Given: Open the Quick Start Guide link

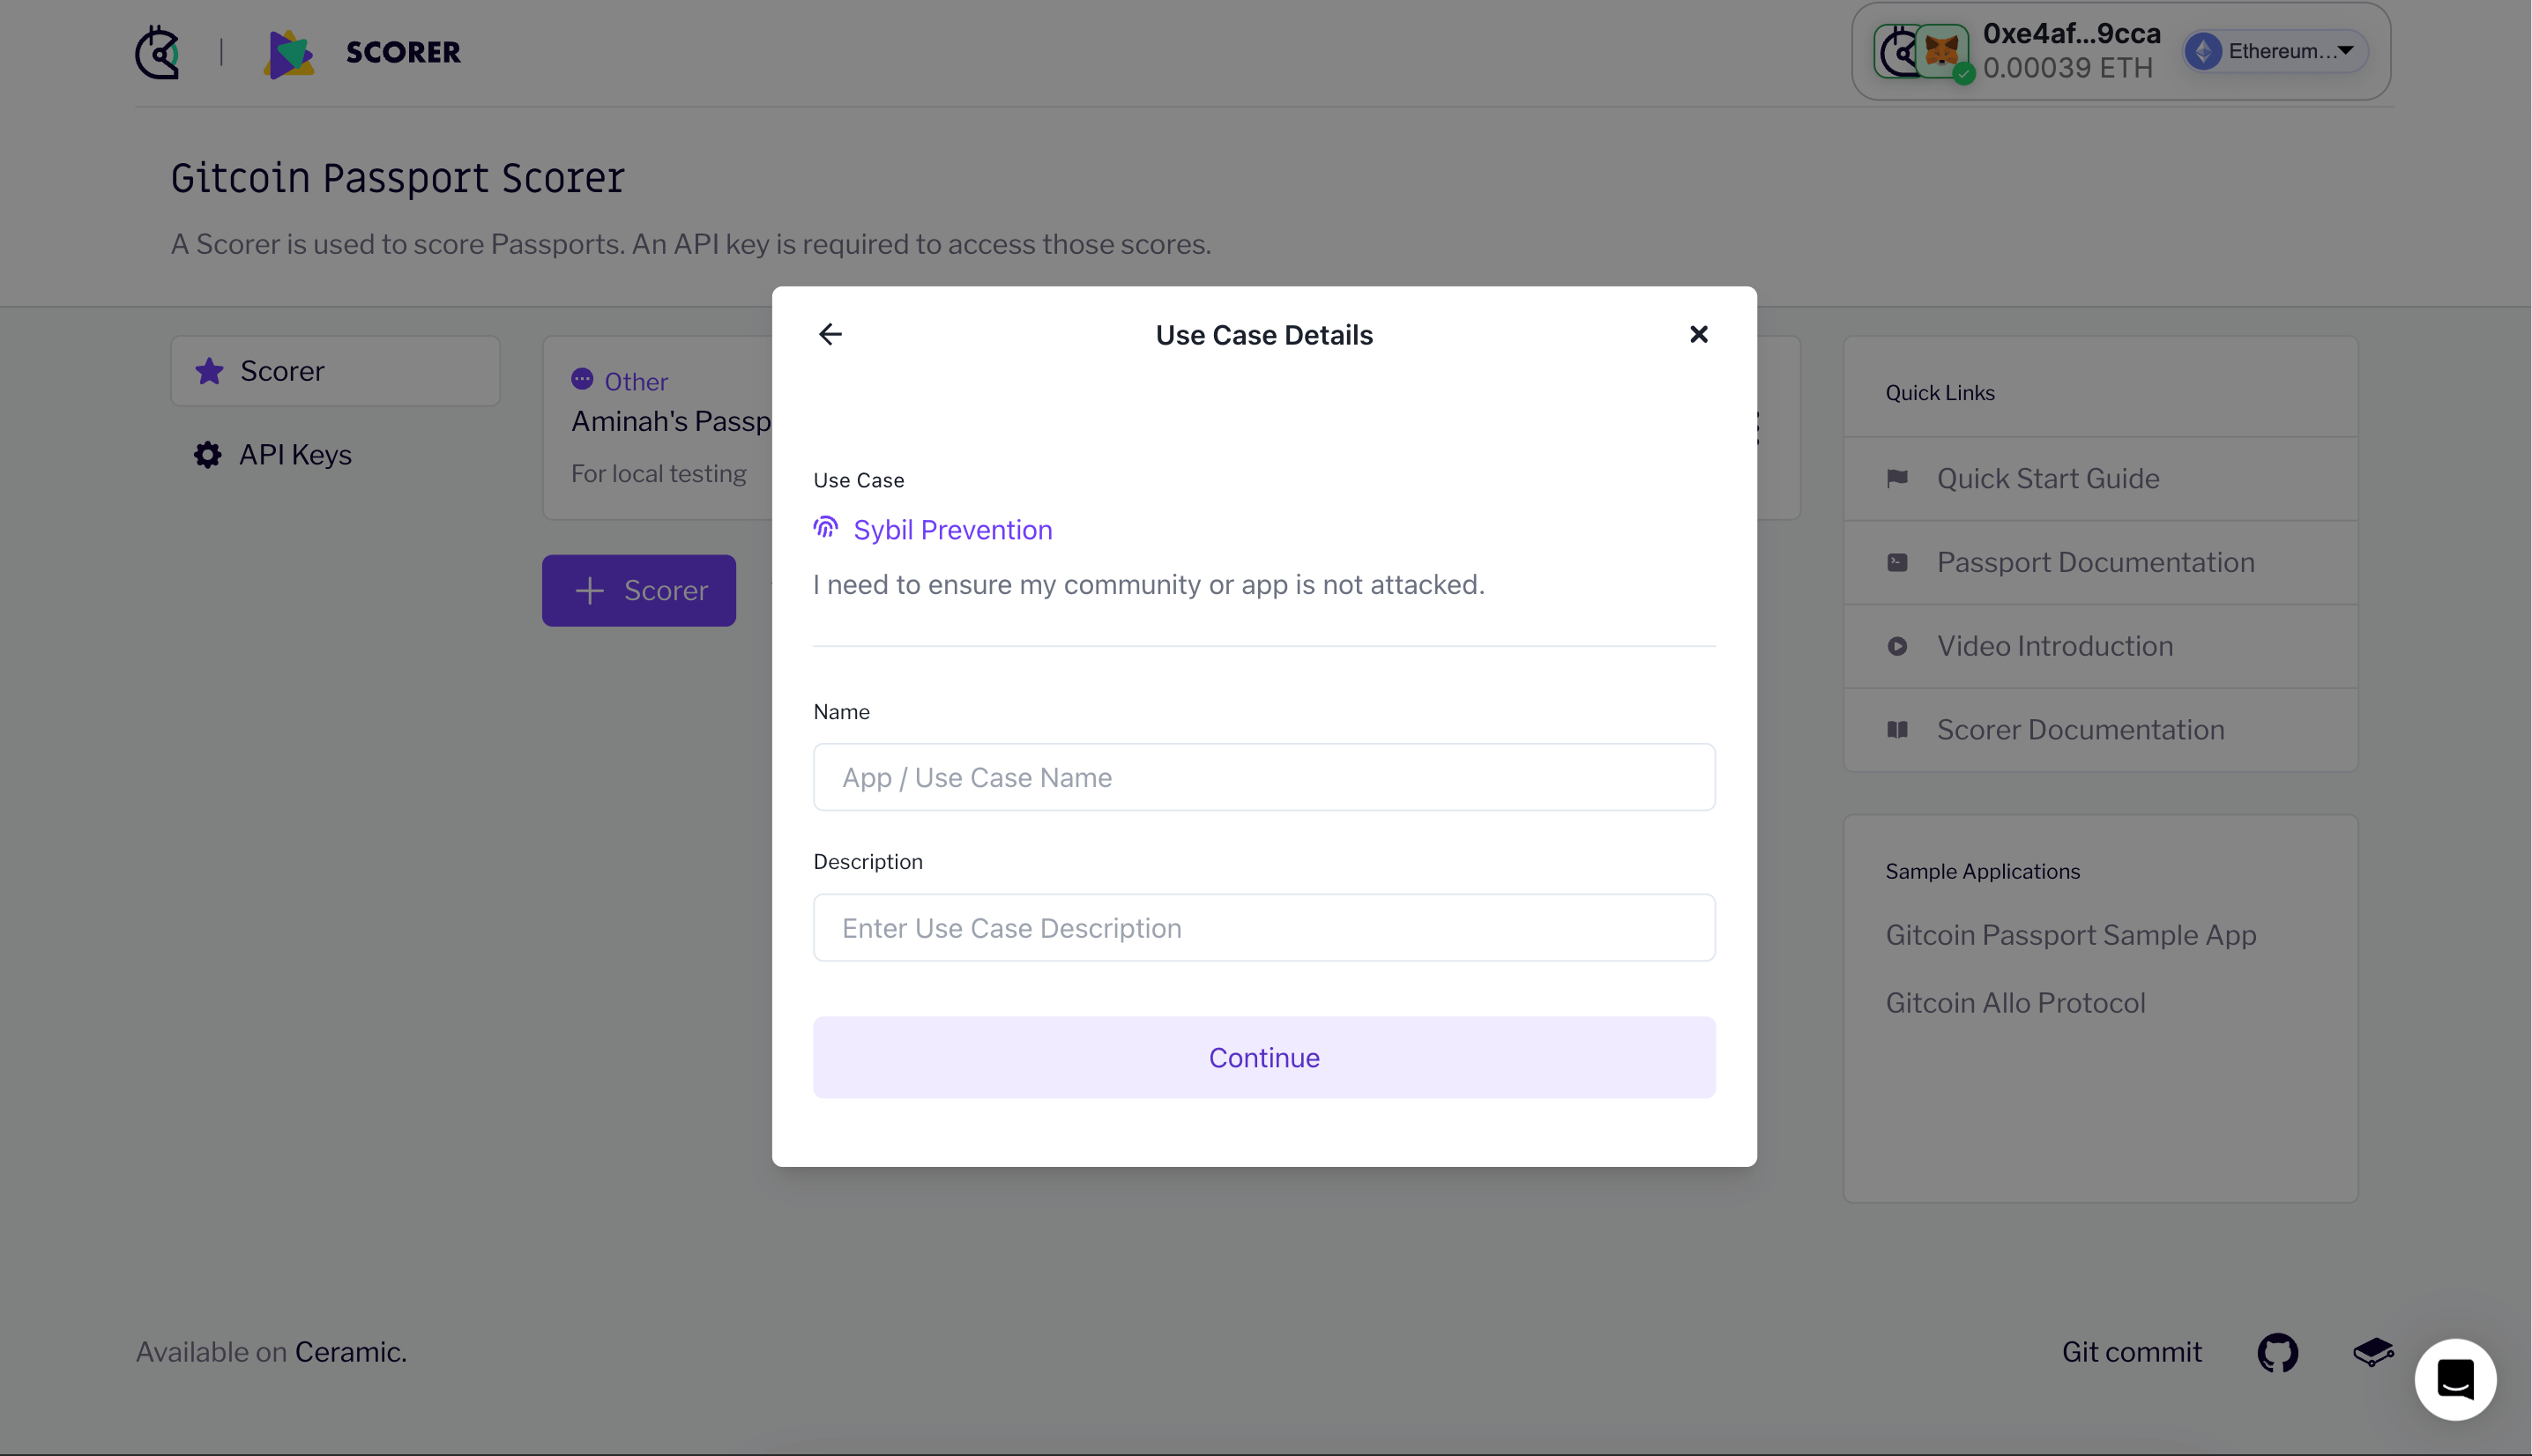Looking at the screenshot, I should pyautogui.click(x=2048, y=479).
